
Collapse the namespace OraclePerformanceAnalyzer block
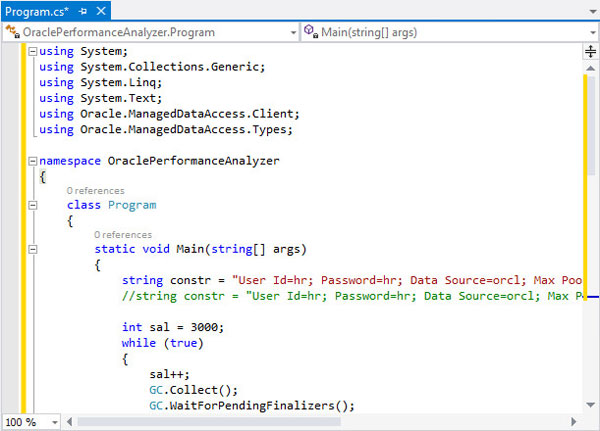tap(33, 161)
